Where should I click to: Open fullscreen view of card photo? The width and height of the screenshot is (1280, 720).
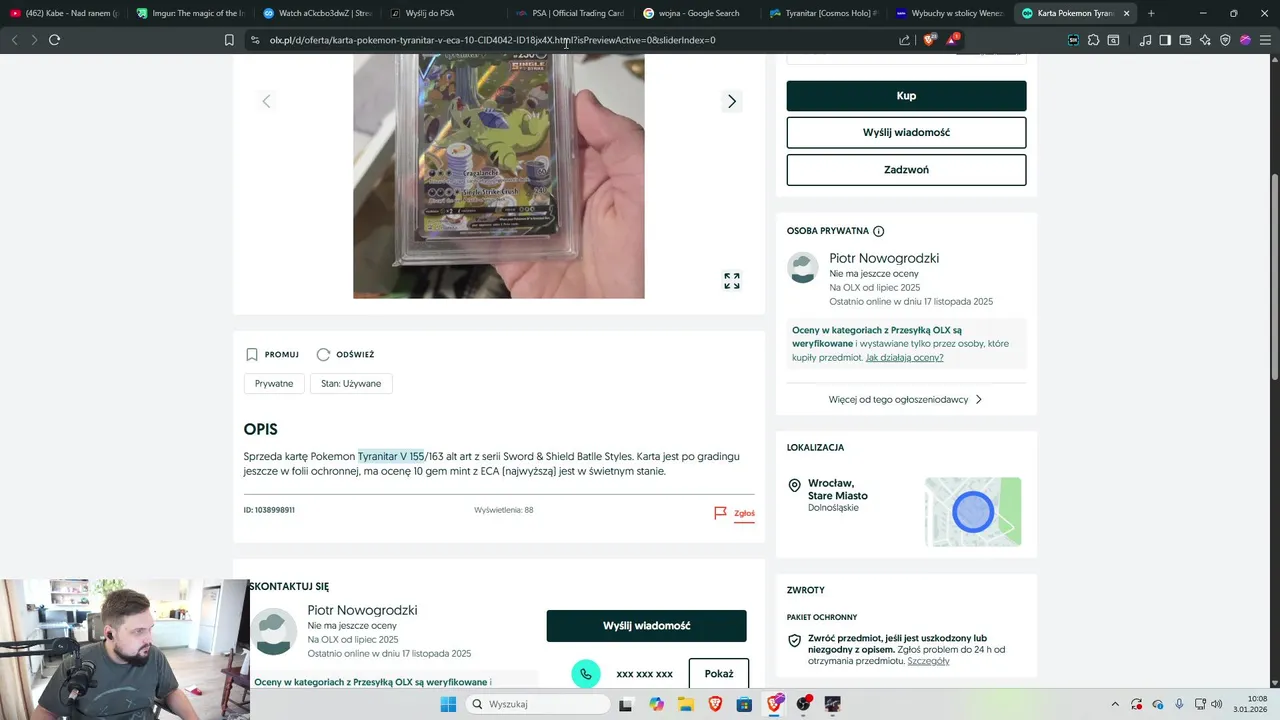732,281
